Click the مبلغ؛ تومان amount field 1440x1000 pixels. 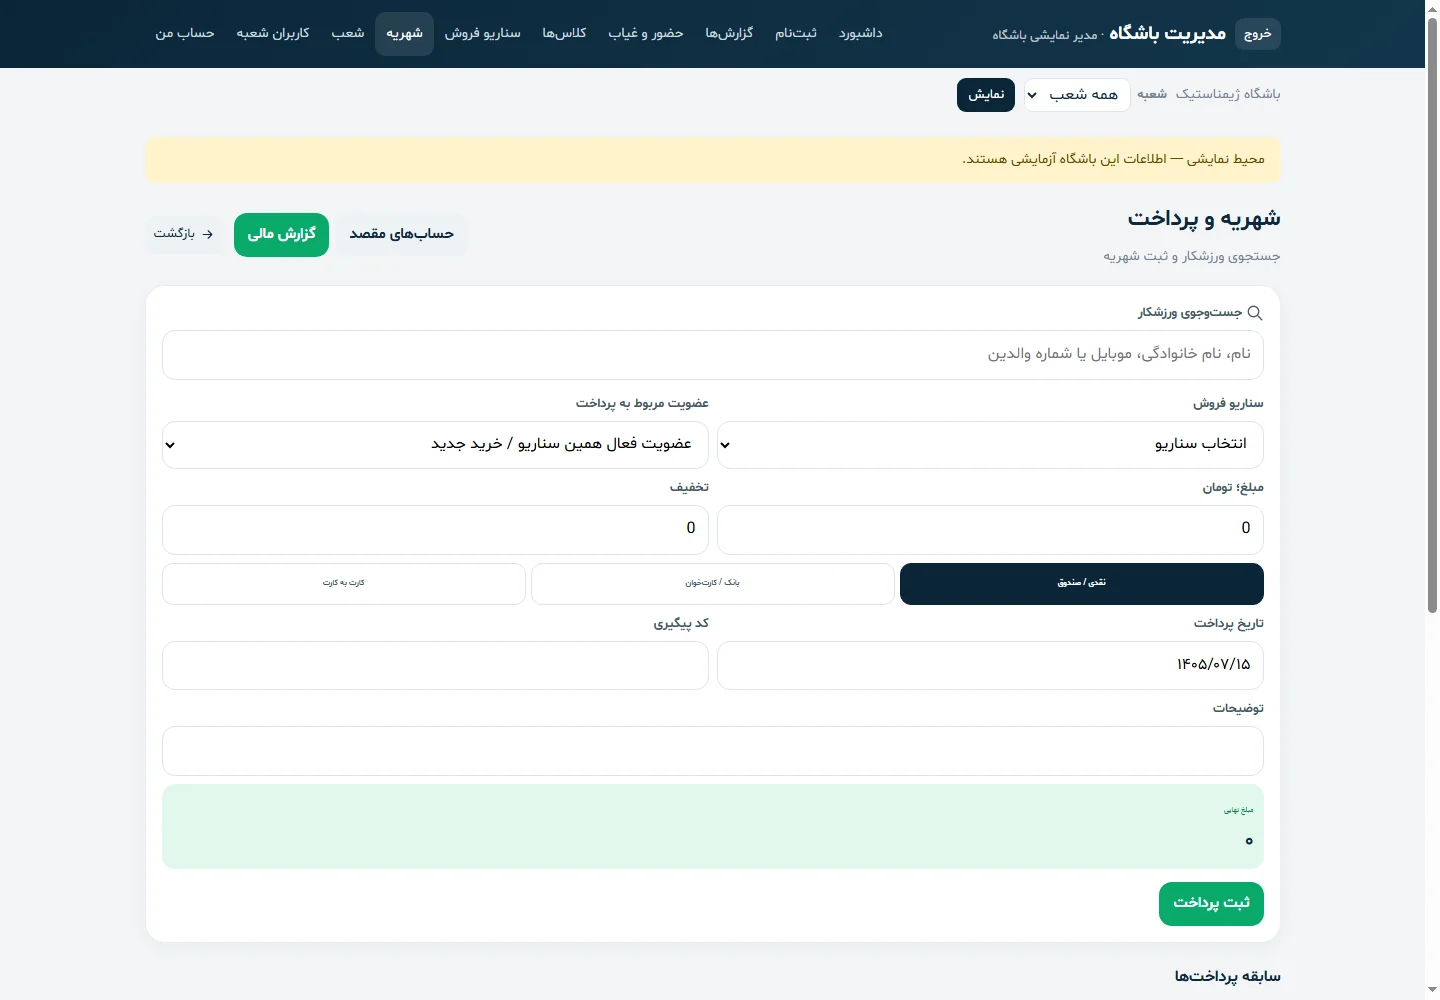pyautogui.click(x=990, y=529)
